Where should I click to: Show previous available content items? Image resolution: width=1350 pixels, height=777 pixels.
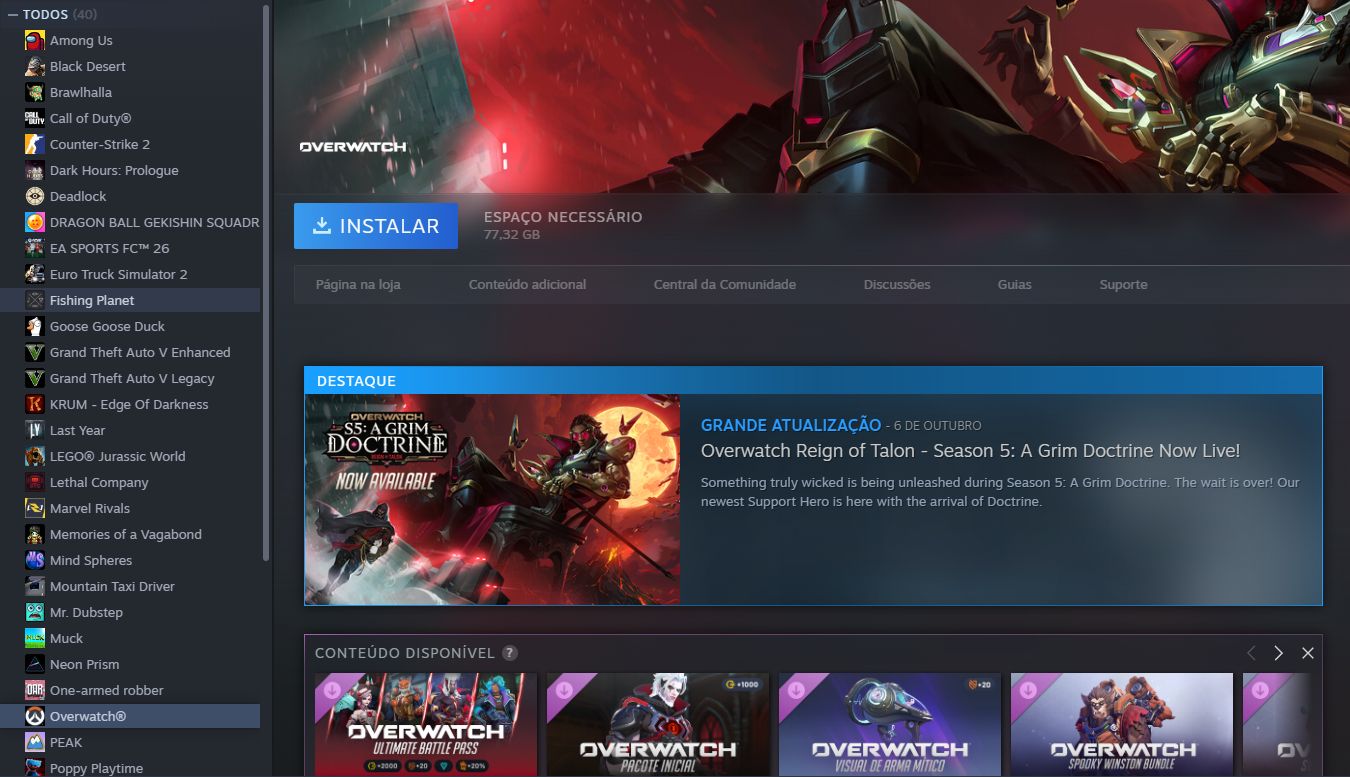[1250, 653]
